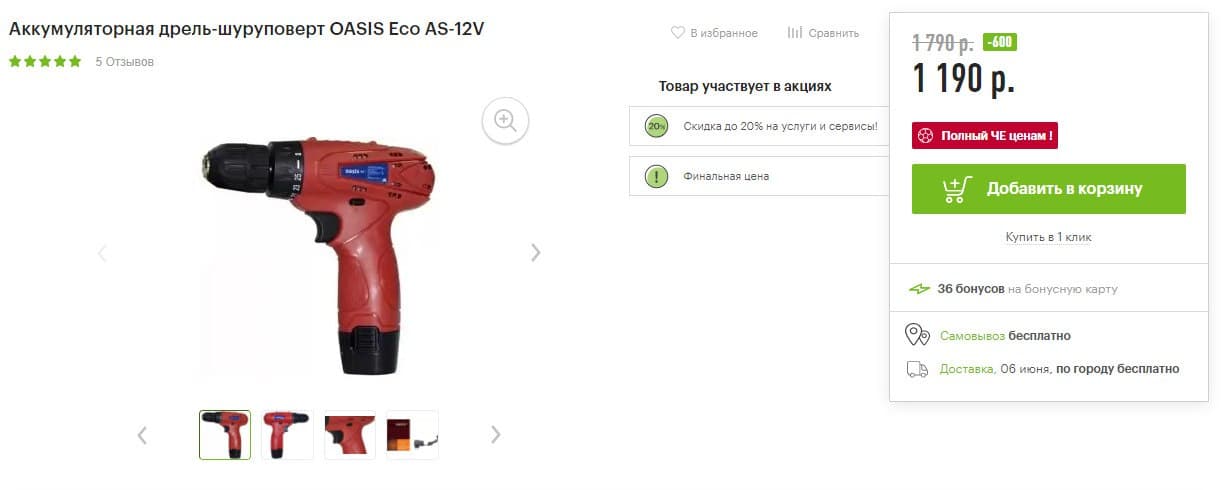Viewport: 1225px width, 490px height.
Task: Click the green 20% discount badge icon
Action: (x=656, y=126)
